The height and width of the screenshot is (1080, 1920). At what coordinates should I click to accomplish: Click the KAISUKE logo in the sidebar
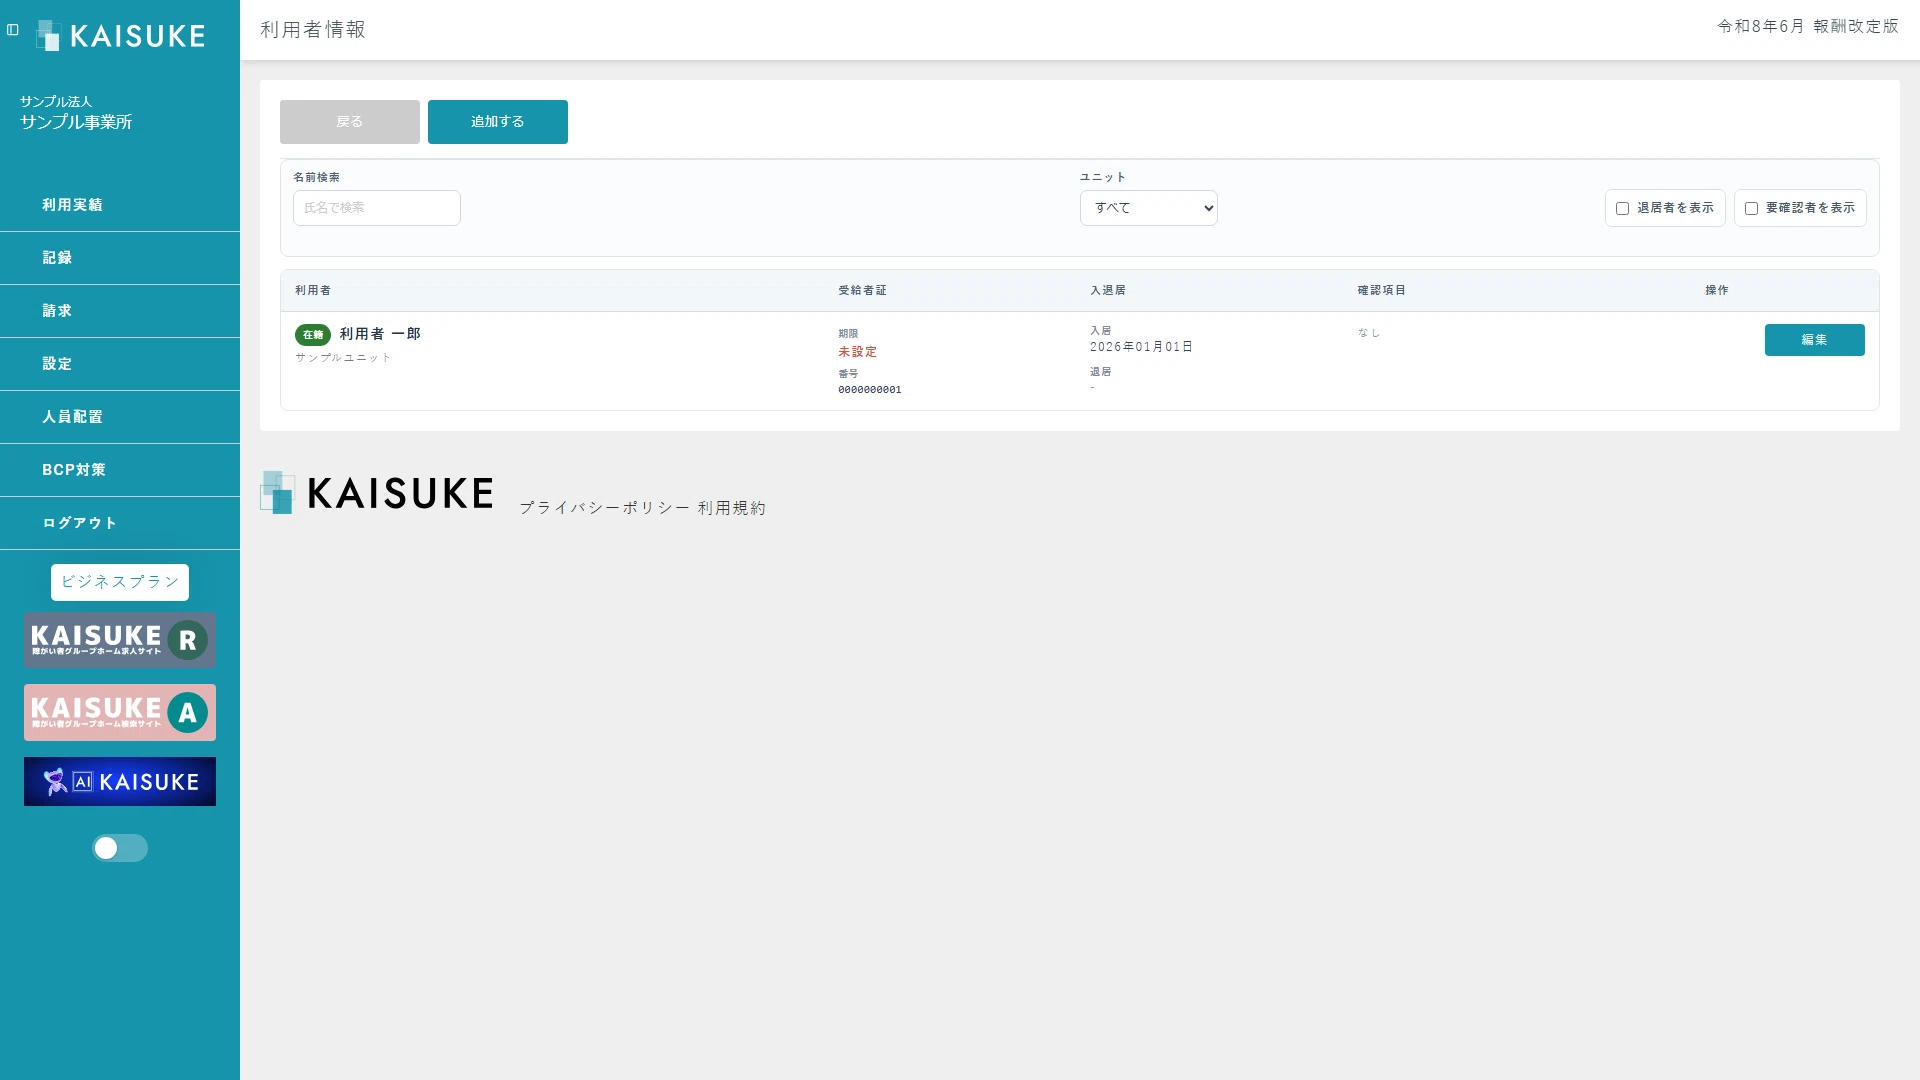(x=120, y=36)
